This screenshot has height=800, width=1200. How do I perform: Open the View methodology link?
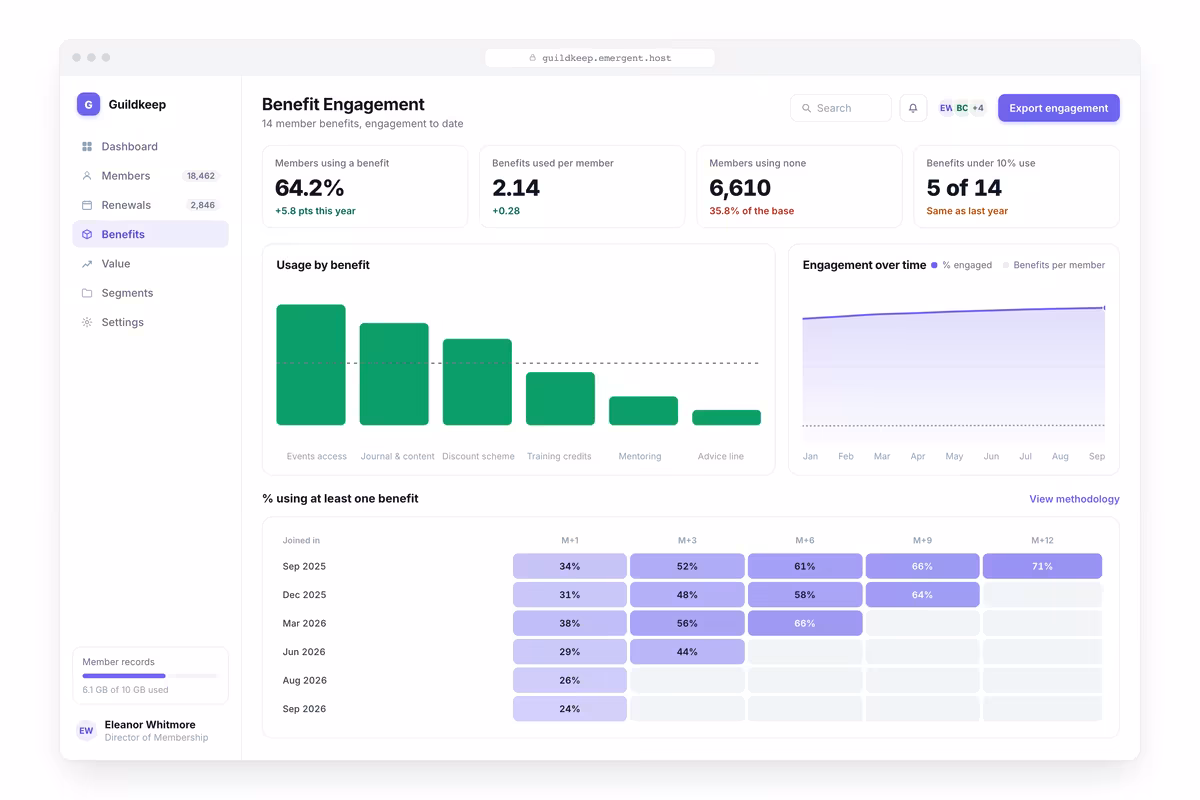tap(1074, 499)
